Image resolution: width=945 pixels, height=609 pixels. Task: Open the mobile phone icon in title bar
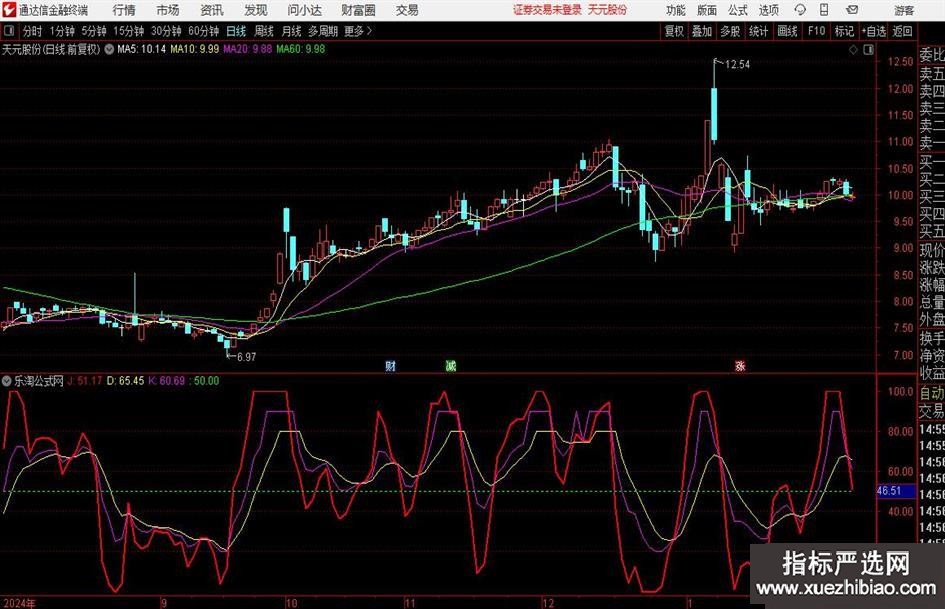tap(824, 10)
